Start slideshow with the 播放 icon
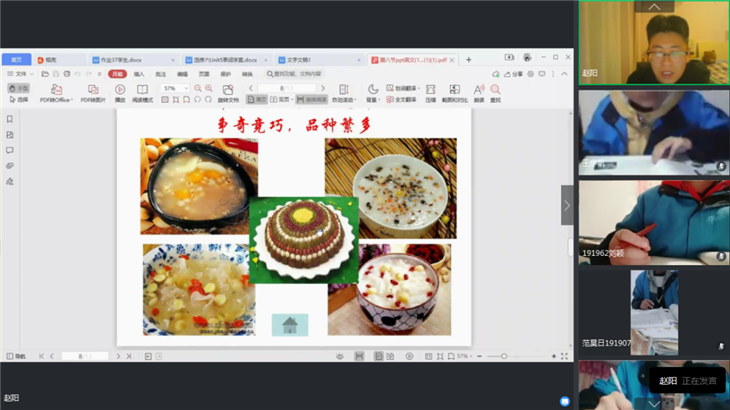The width and height of the screenshot is (730, 410). tap(120, 90)
